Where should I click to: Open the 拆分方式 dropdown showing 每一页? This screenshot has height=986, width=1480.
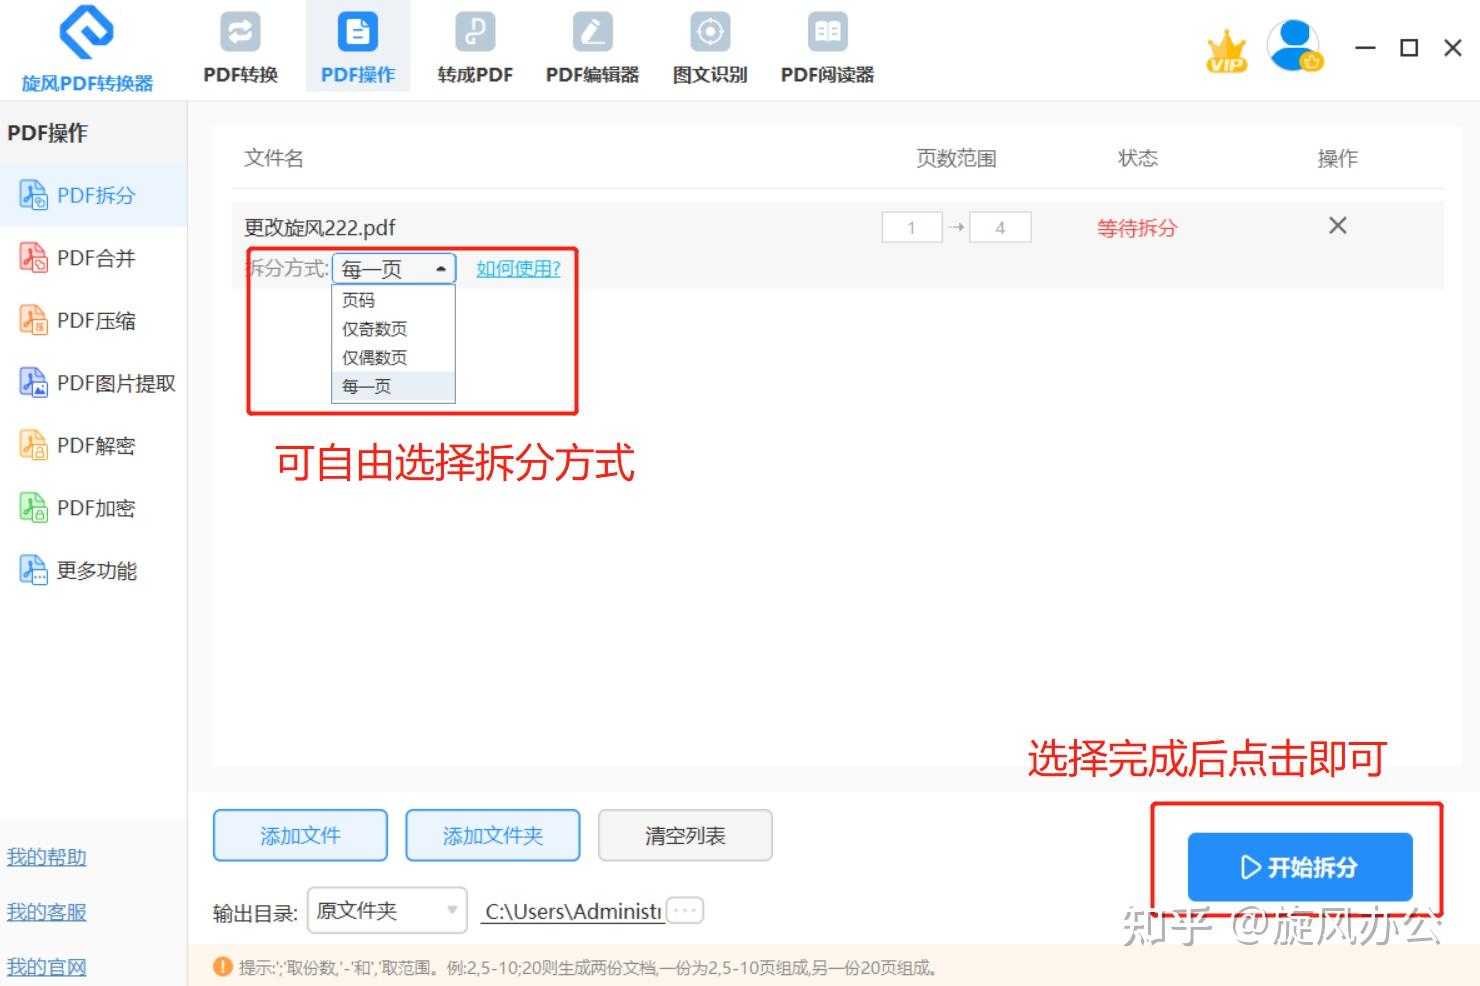(x=394, y=269)
